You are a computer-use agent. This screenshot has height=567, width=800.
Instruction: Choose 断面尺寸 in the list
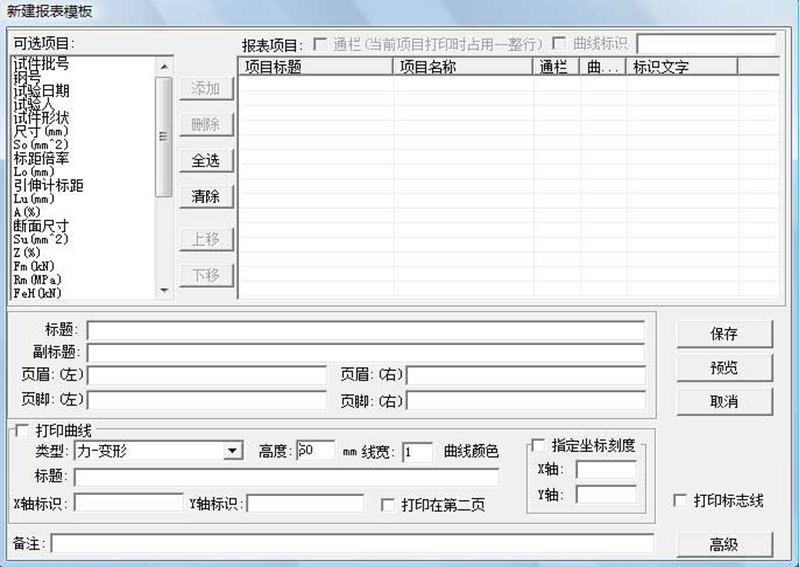pyautogui.click(x=41, y=226)
